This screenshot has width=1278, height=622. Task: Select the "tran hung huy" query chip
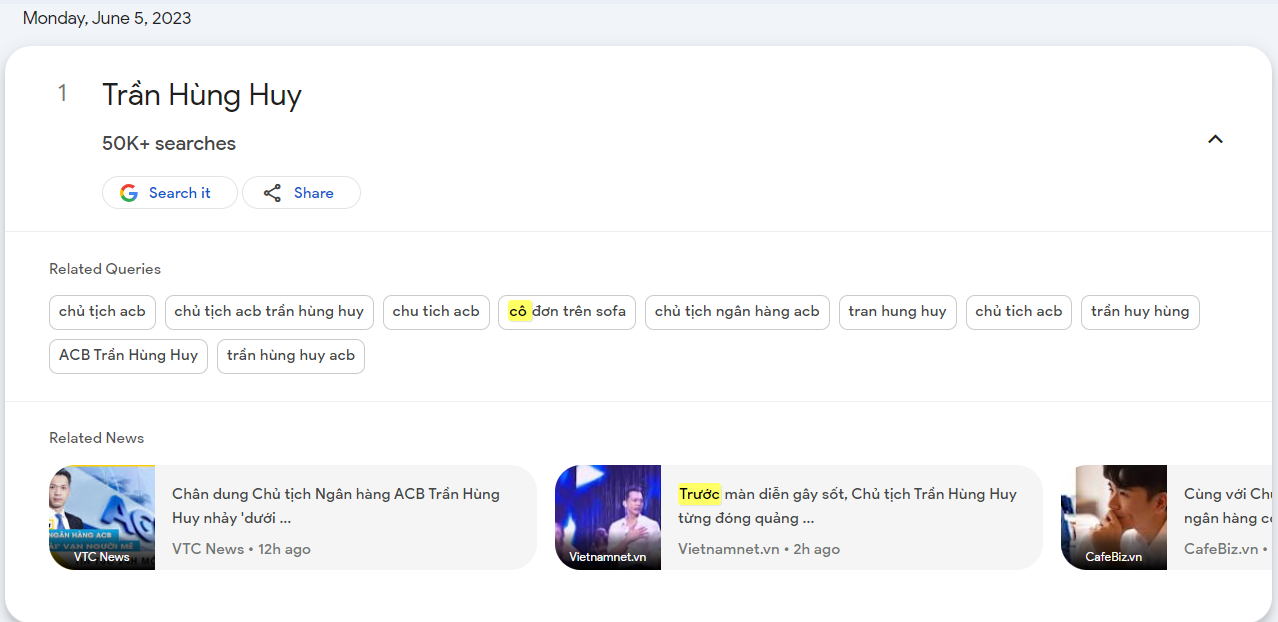(x=897, y=312)
